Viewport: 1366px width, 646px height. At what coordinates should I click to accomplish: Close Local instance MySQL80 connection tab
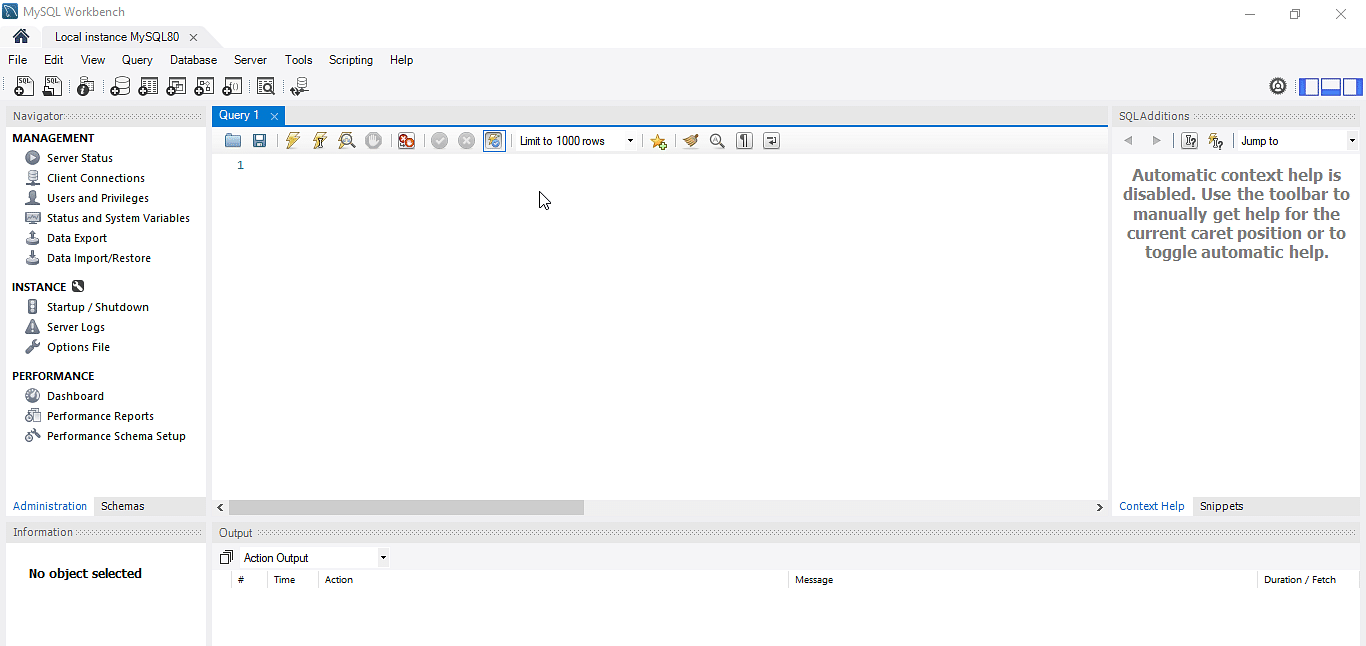(x=193, y=37)
